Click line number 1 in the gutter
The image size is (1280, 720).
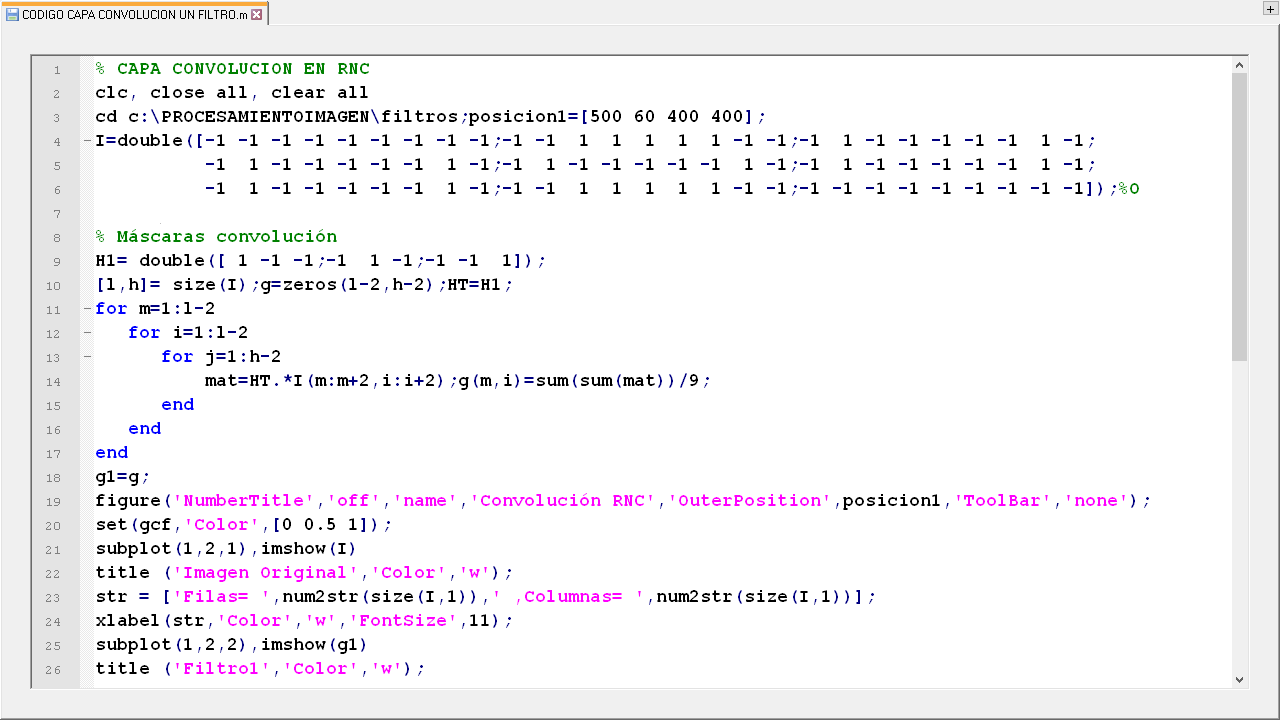coord(57,70)
